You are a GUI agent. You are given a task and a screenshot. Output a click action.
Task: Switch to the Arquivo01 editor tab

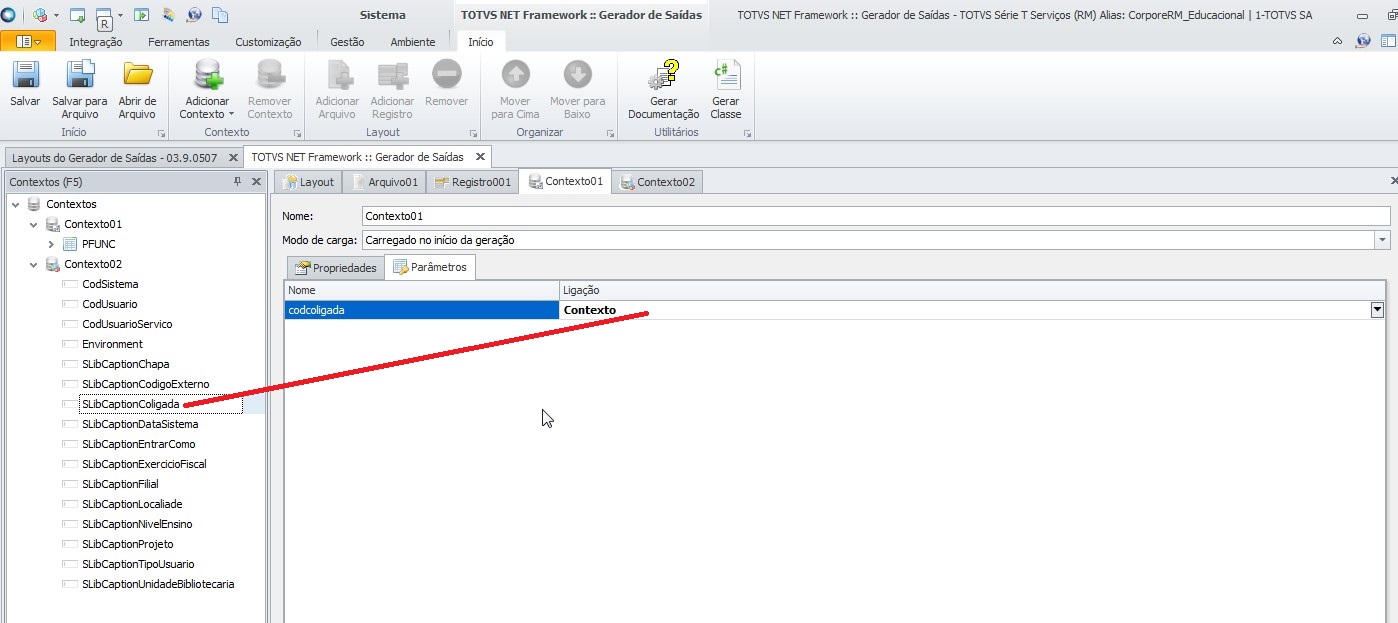(384, 182)
